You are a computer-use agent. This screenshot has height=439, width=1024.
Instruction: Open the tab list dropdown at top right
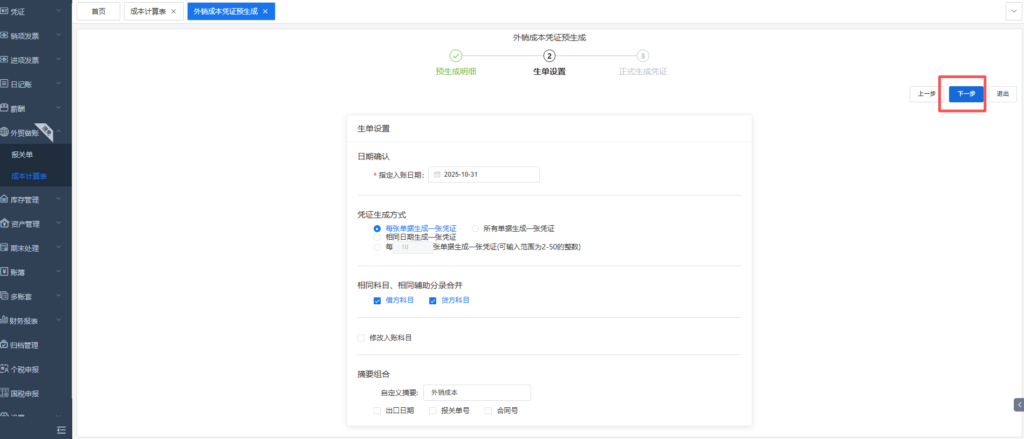1011,11
